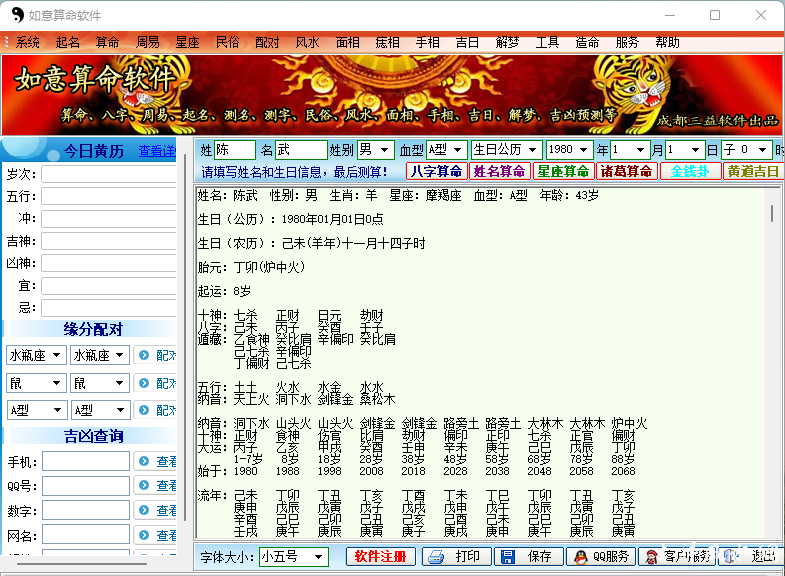Image resolution: width=785 pixels, height=576 pixels.
Task: Click the arrow icon beside blood type 配对
Action: (144, 410)
